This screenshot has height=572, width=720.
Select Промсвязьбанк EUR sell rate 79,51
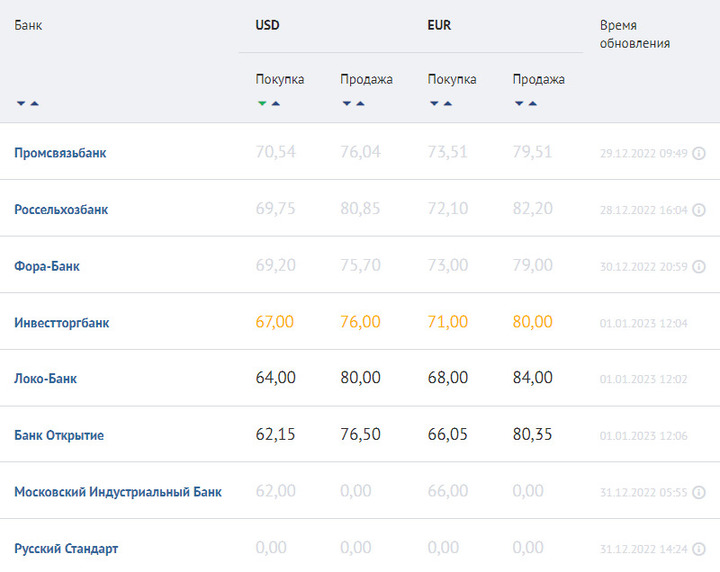coord(532,152)
